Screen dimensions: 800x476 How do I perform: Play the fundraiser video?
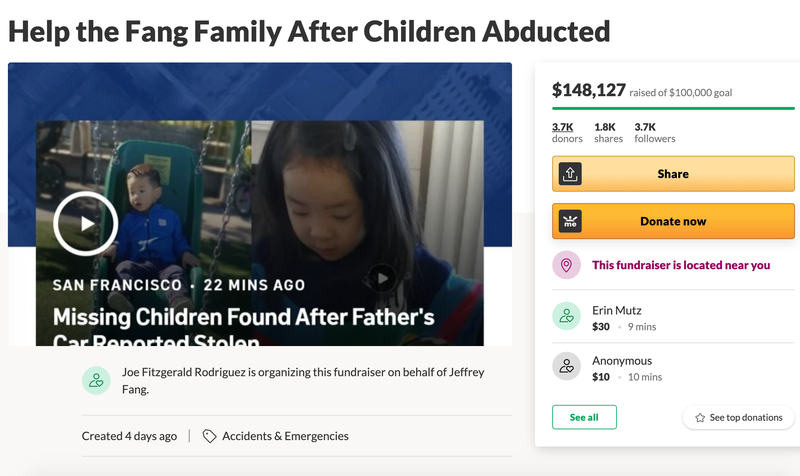86,223
